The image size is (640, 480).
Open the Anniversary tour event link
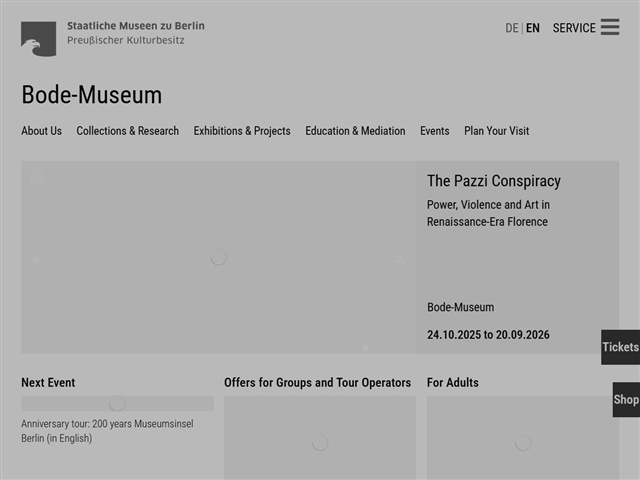(x=107, y=431)
